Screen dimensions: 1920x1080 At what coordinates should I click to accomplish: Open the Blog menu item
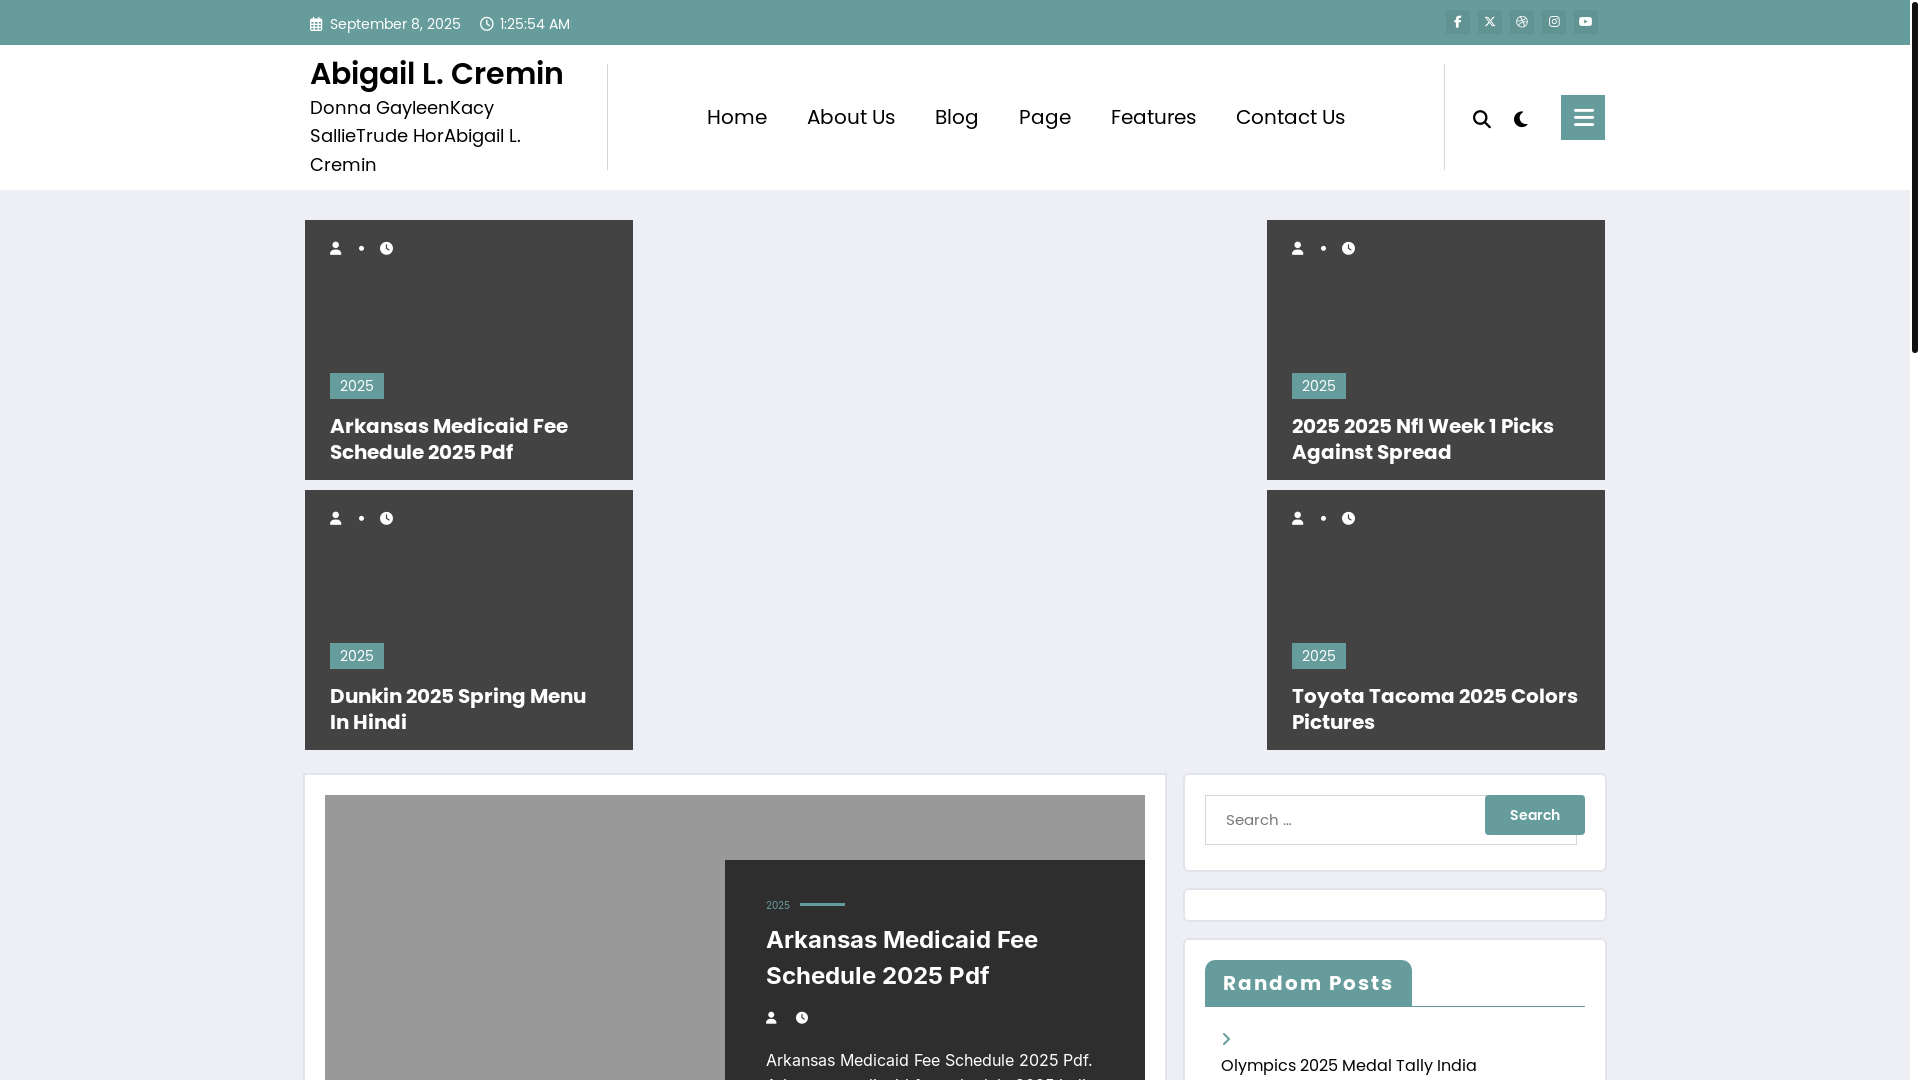[957, 117]
